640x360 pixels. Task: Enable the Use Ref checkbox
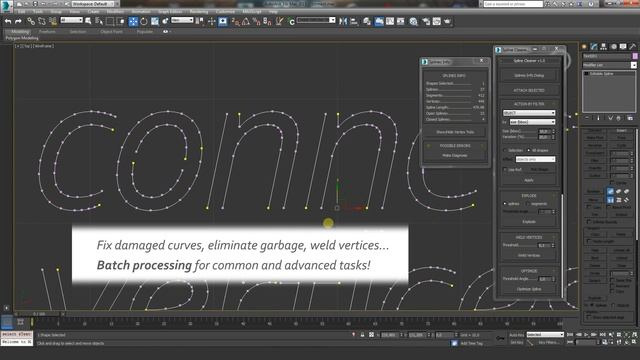click(x=505, y=169)
